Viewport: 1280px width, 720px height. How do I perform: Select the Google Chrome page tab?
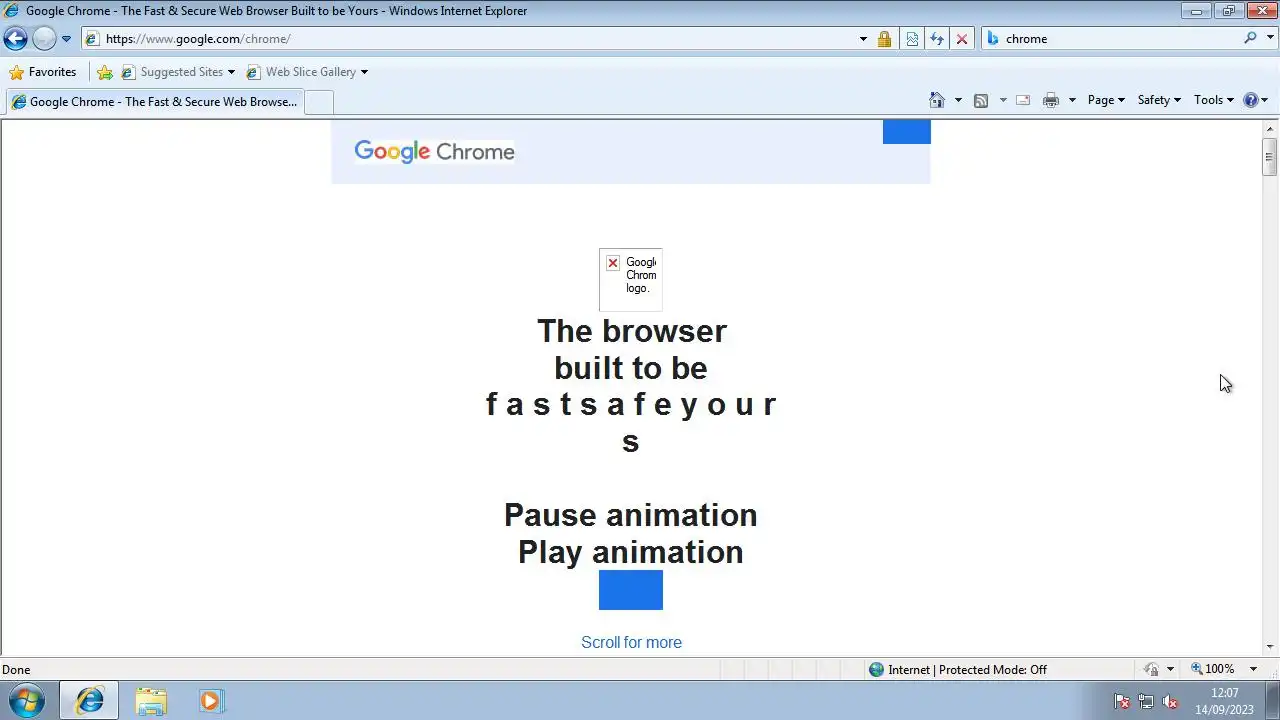pos(153,102)
